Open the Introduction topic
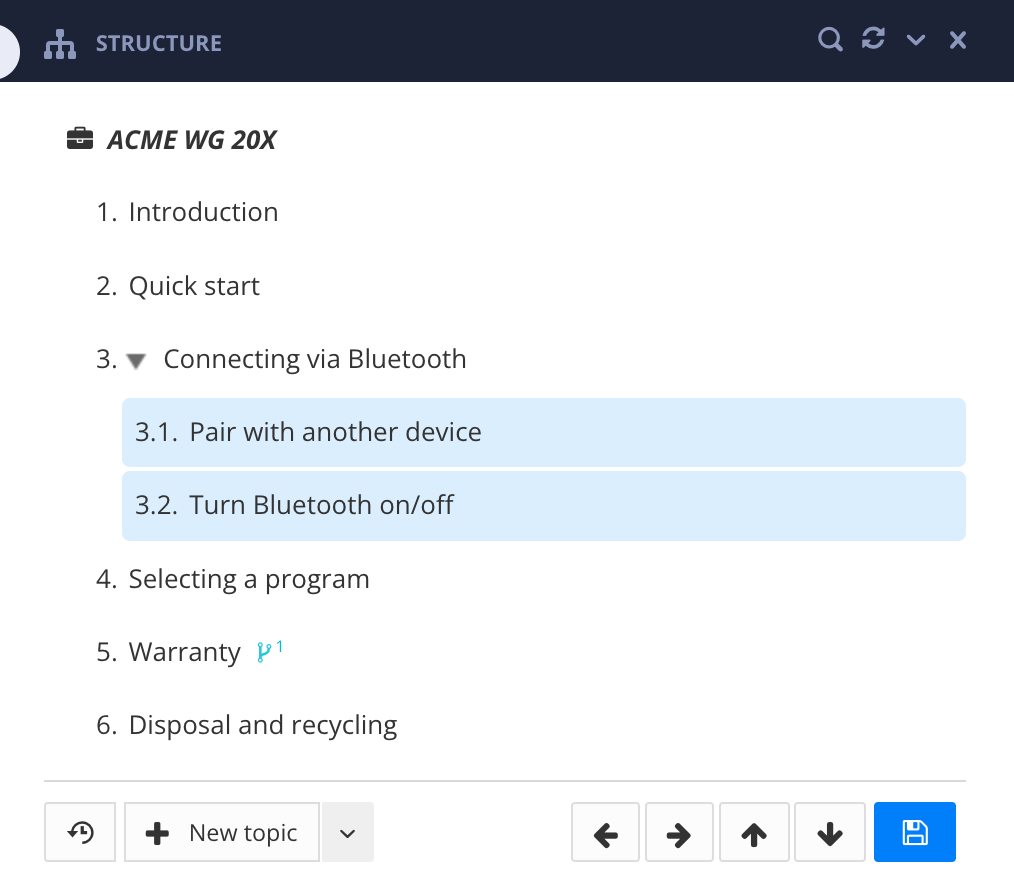The height and width of the screenshot is (888, 1014). pos(203,213)
